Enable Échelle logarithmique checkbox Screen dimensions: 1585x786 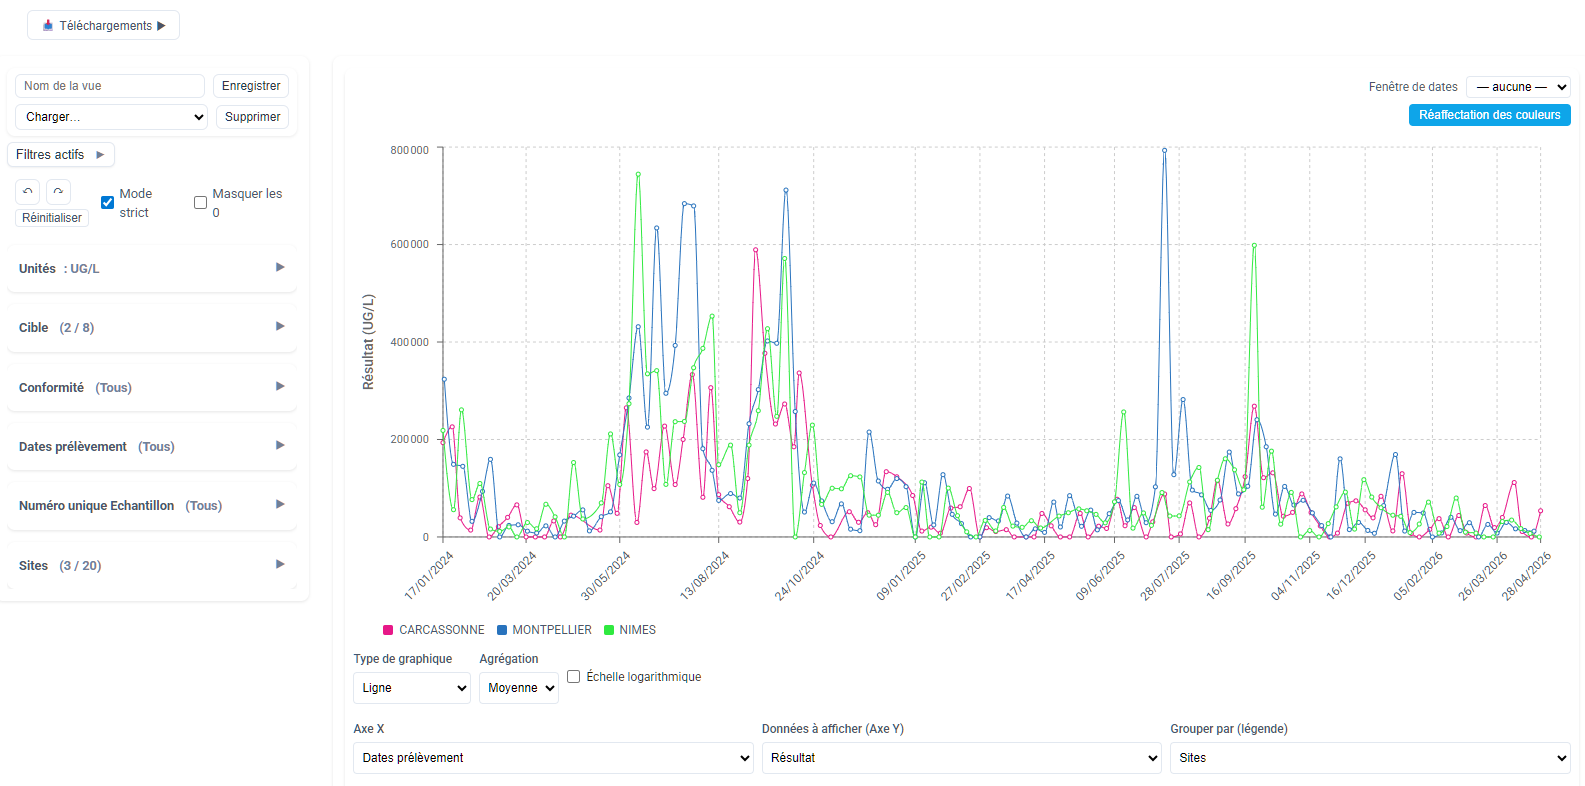574,677
